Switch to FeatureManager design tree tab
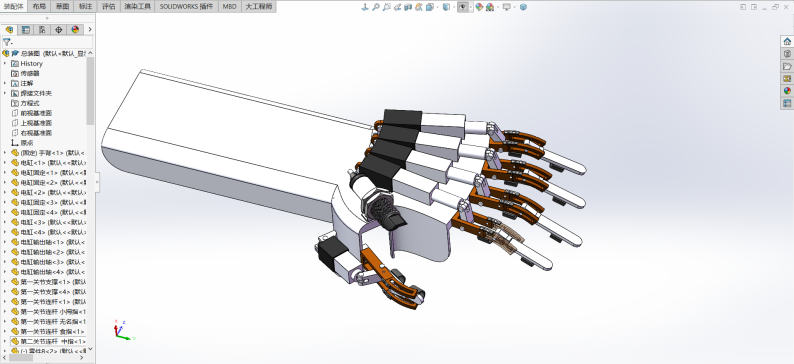The width and height of the screenshot is (794, 364). click(x=9, y=29)
